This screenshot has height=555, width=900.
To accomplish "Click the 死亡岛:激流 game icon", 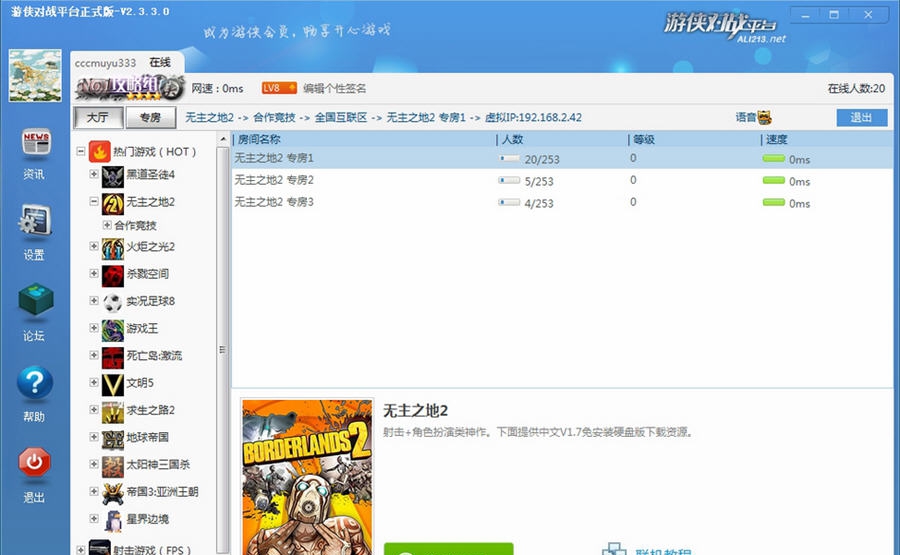I will [112, 358].
